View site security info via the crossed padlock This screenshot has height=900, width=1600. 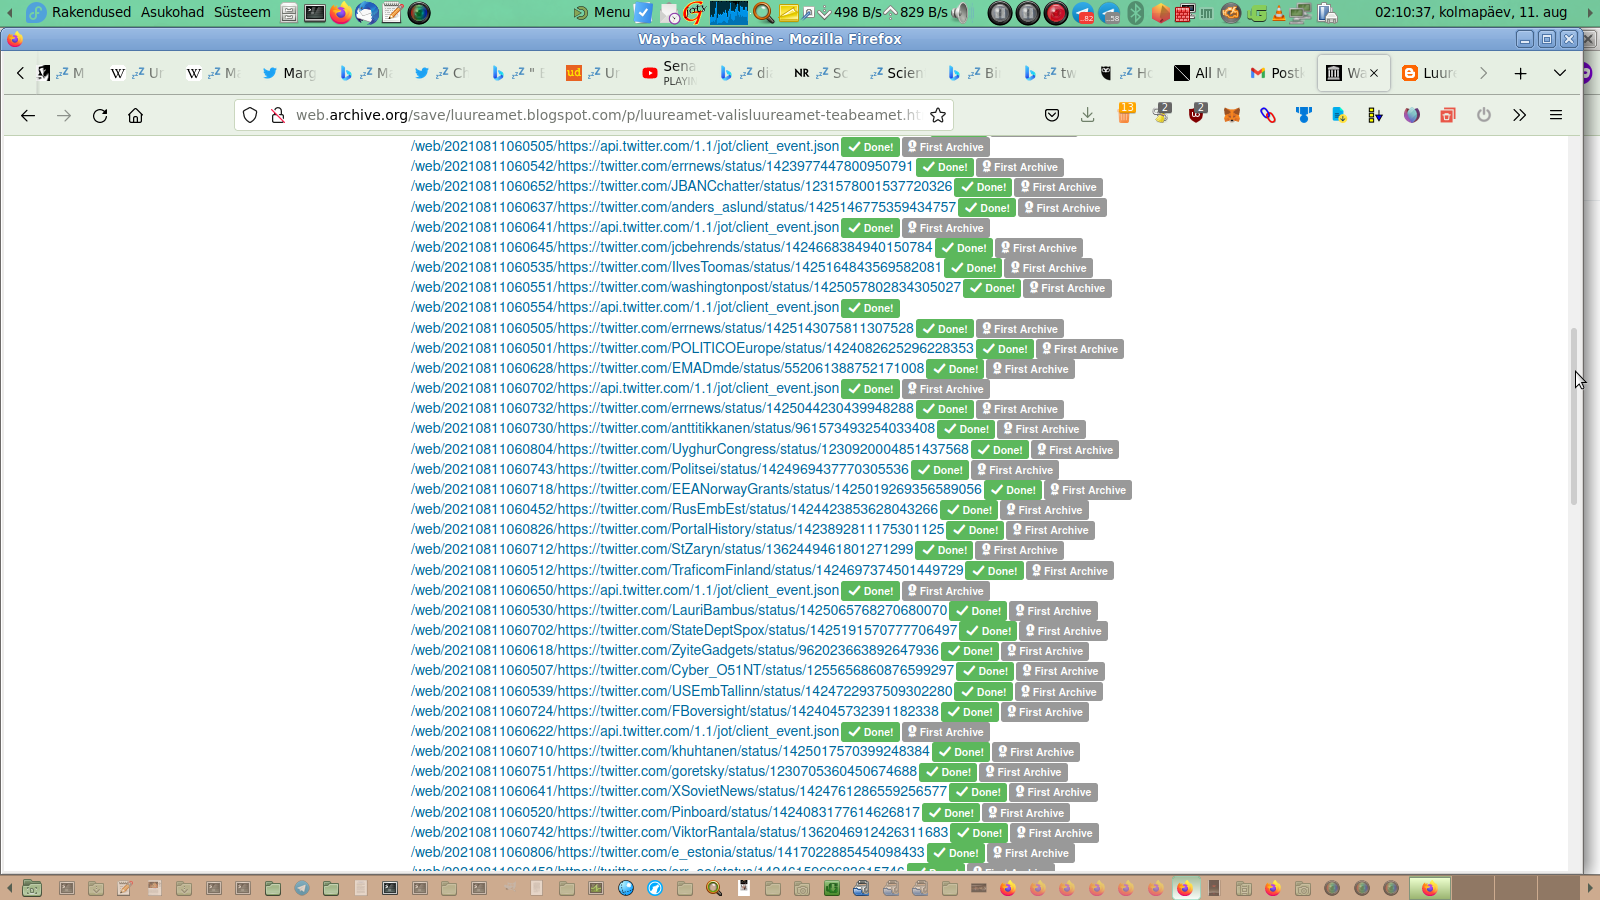[x=278, y=115]
